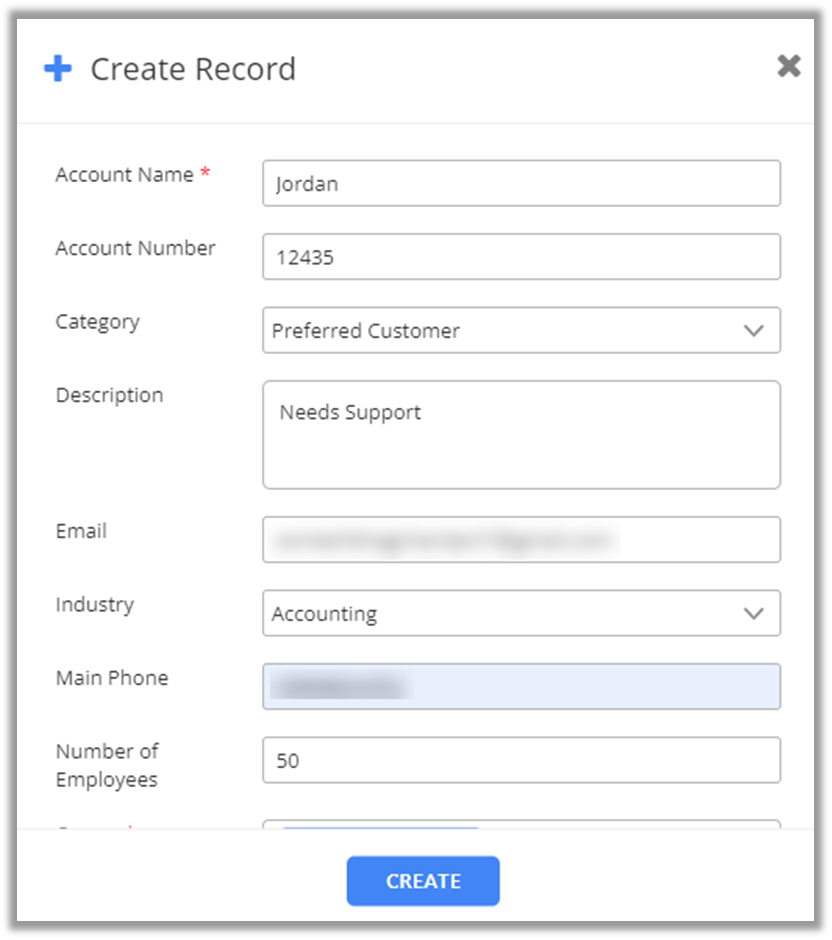Click the Main Phone label
Viewport: 832px width, 940px height.
[112, 678]
